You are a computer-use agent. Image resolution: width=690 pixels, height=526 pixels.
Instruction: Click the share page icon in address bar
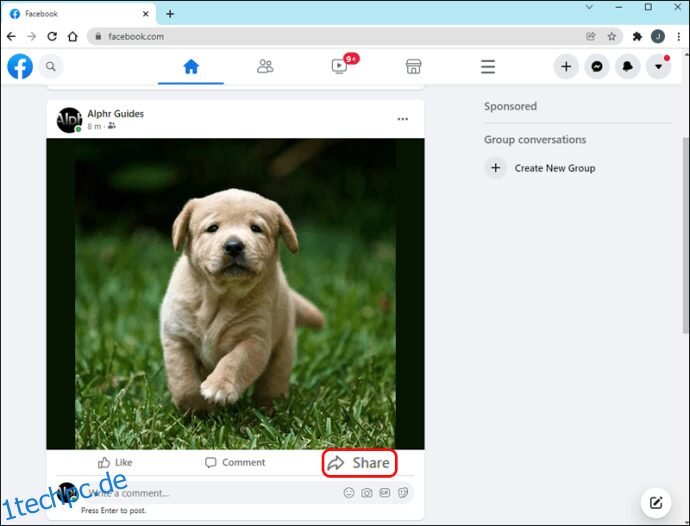click(x=591, y=37)
